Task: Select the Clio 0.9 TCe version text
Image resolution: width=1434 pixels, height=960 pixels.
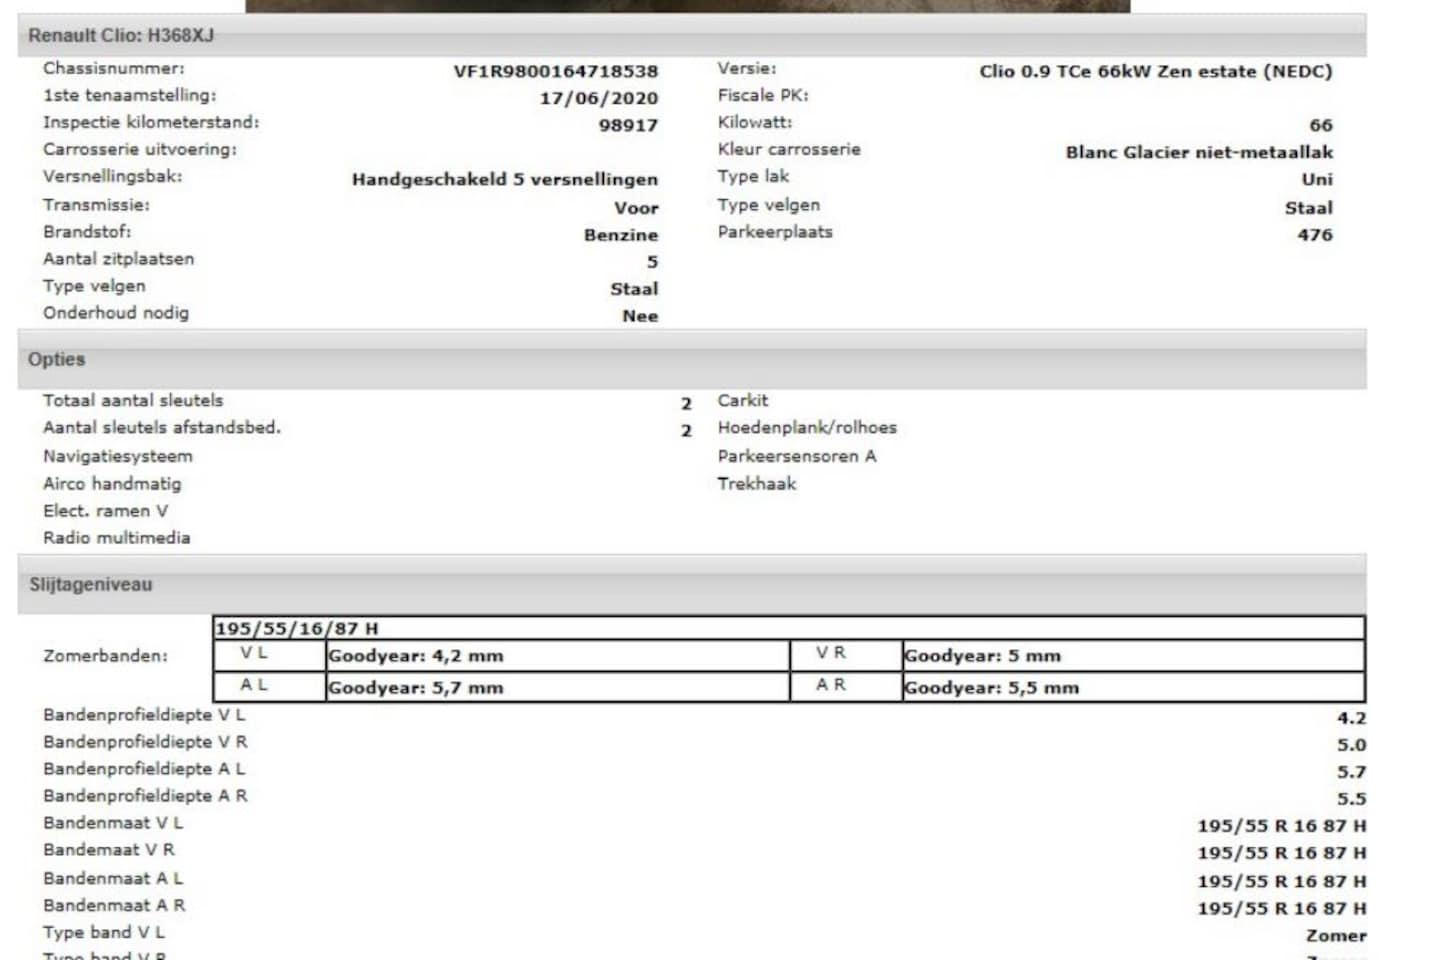Action: coord(1155,71)
